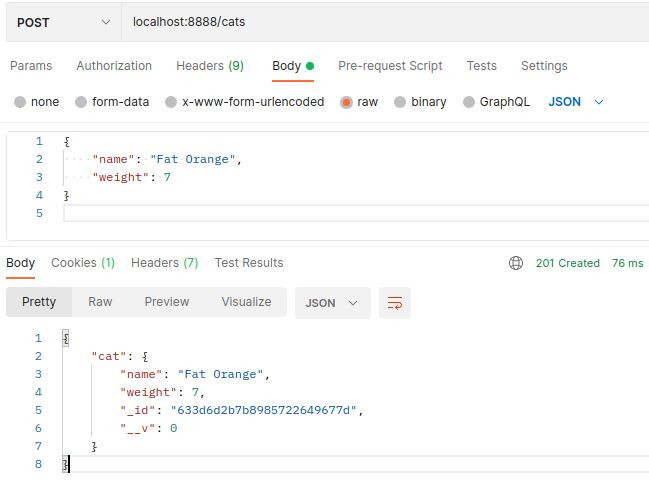
Task: Switch to the Headers (9) request tab
Action: click(210, 66)
